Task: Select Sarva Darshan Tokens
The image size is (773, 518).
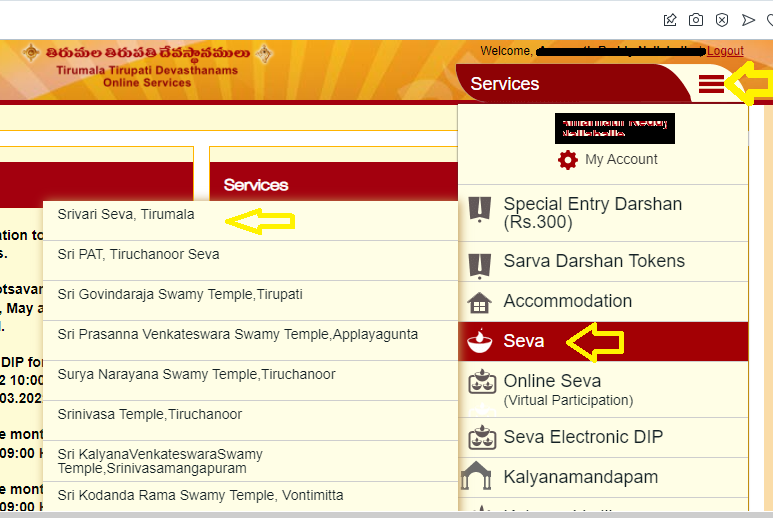Action: 603,261
